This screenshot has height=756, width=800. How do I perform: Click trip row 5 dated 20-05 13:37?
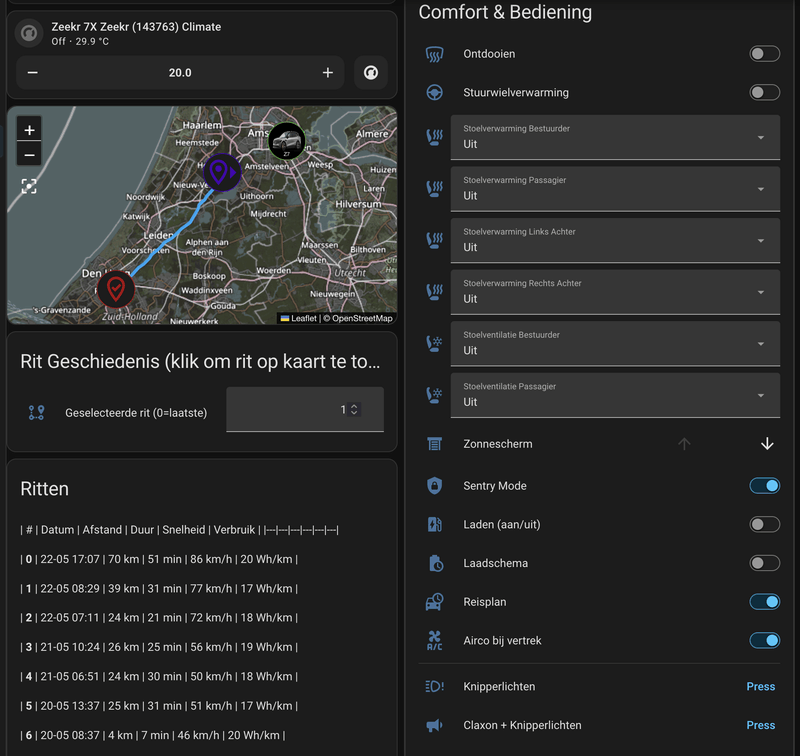(x=159, y=706)
